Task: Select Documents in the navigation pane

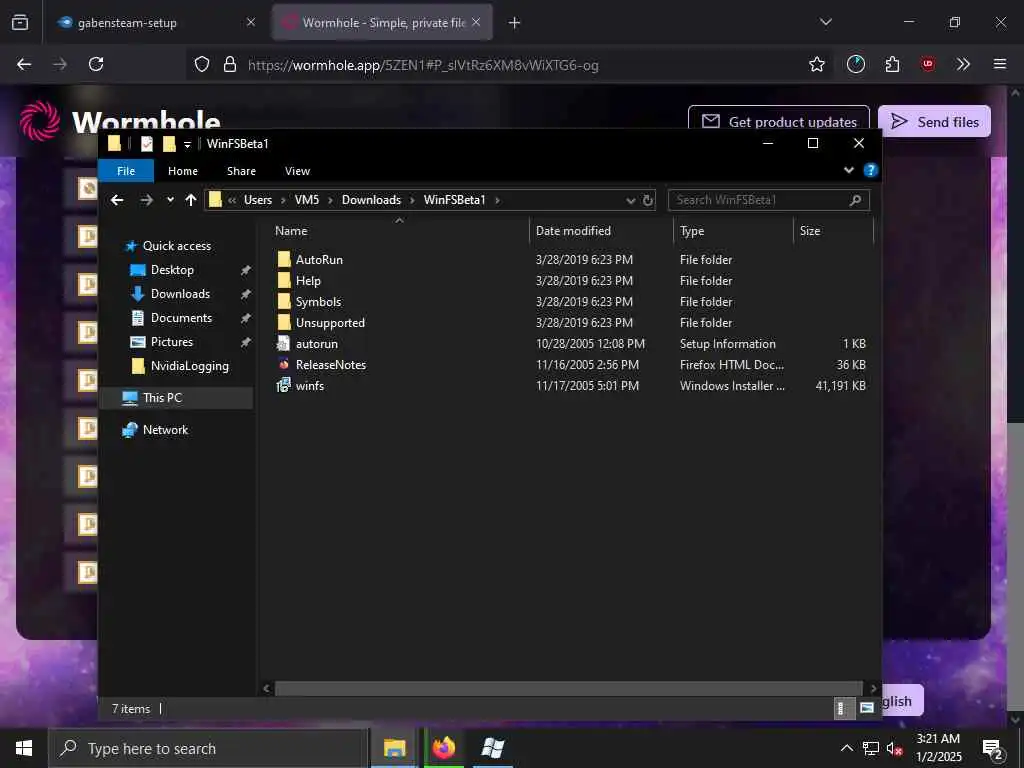Action: 182,318
